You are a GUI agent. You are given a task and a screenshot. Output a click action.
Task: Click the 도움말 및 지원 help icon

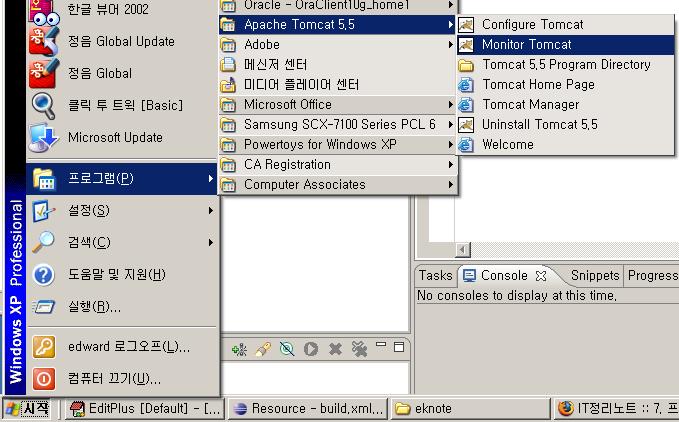43,275
